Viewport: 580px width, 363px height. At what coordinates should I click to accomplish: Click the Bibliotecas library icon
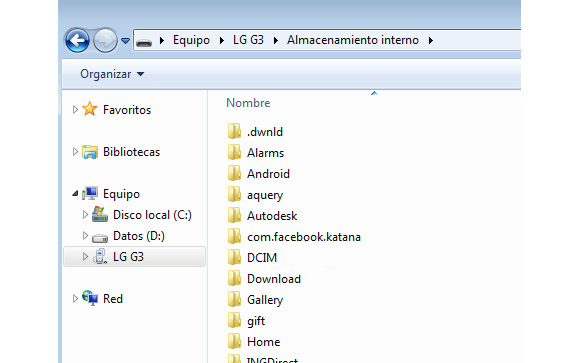coord(90,152)
